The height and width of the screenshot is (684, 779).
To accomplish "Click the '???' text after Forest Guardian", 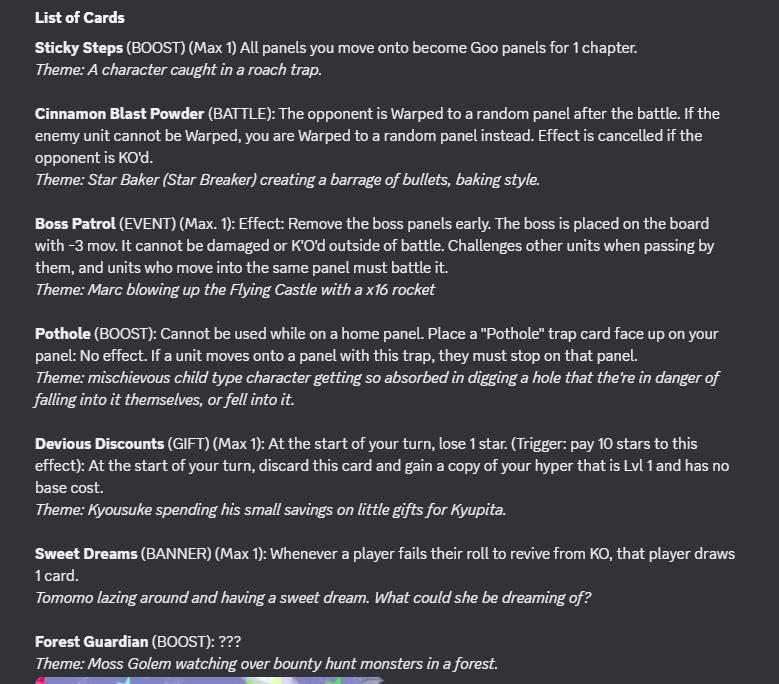I will pos(230,641).
